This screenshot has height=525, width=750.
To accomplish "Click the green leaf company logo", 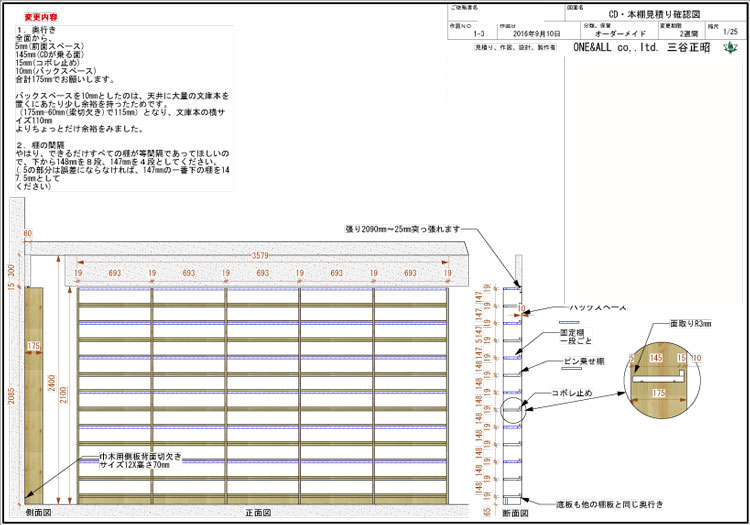I will 730,48.
